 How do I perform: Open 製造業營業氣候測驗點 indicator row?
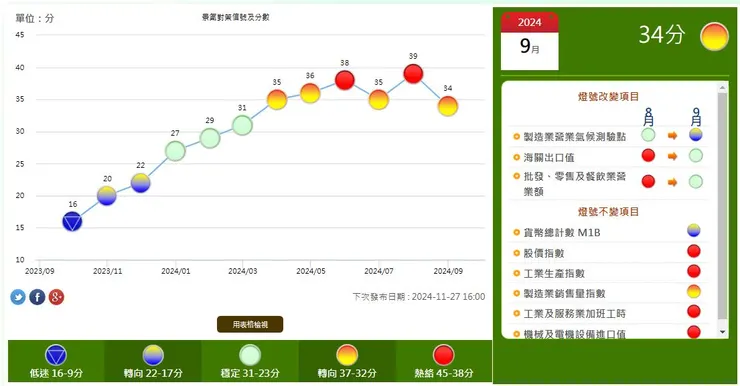(608, 136)
